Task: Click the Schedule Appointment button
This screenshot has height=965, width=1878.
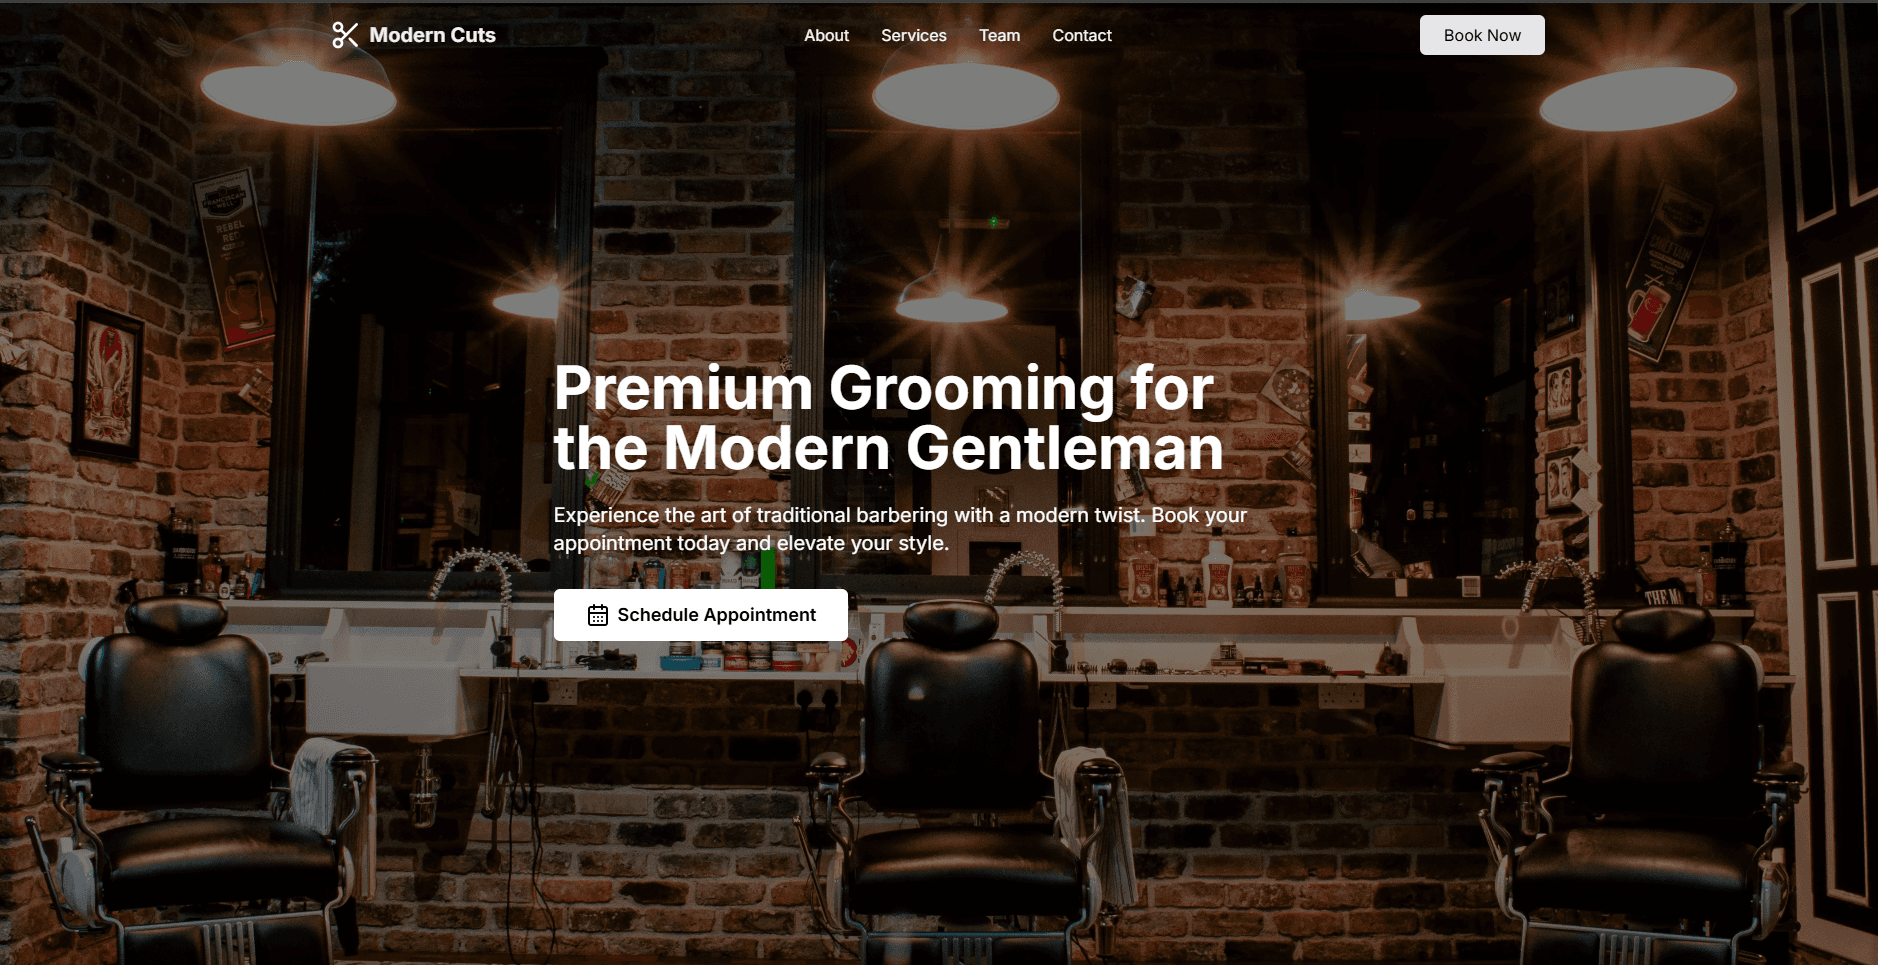Action: point(701,615)
